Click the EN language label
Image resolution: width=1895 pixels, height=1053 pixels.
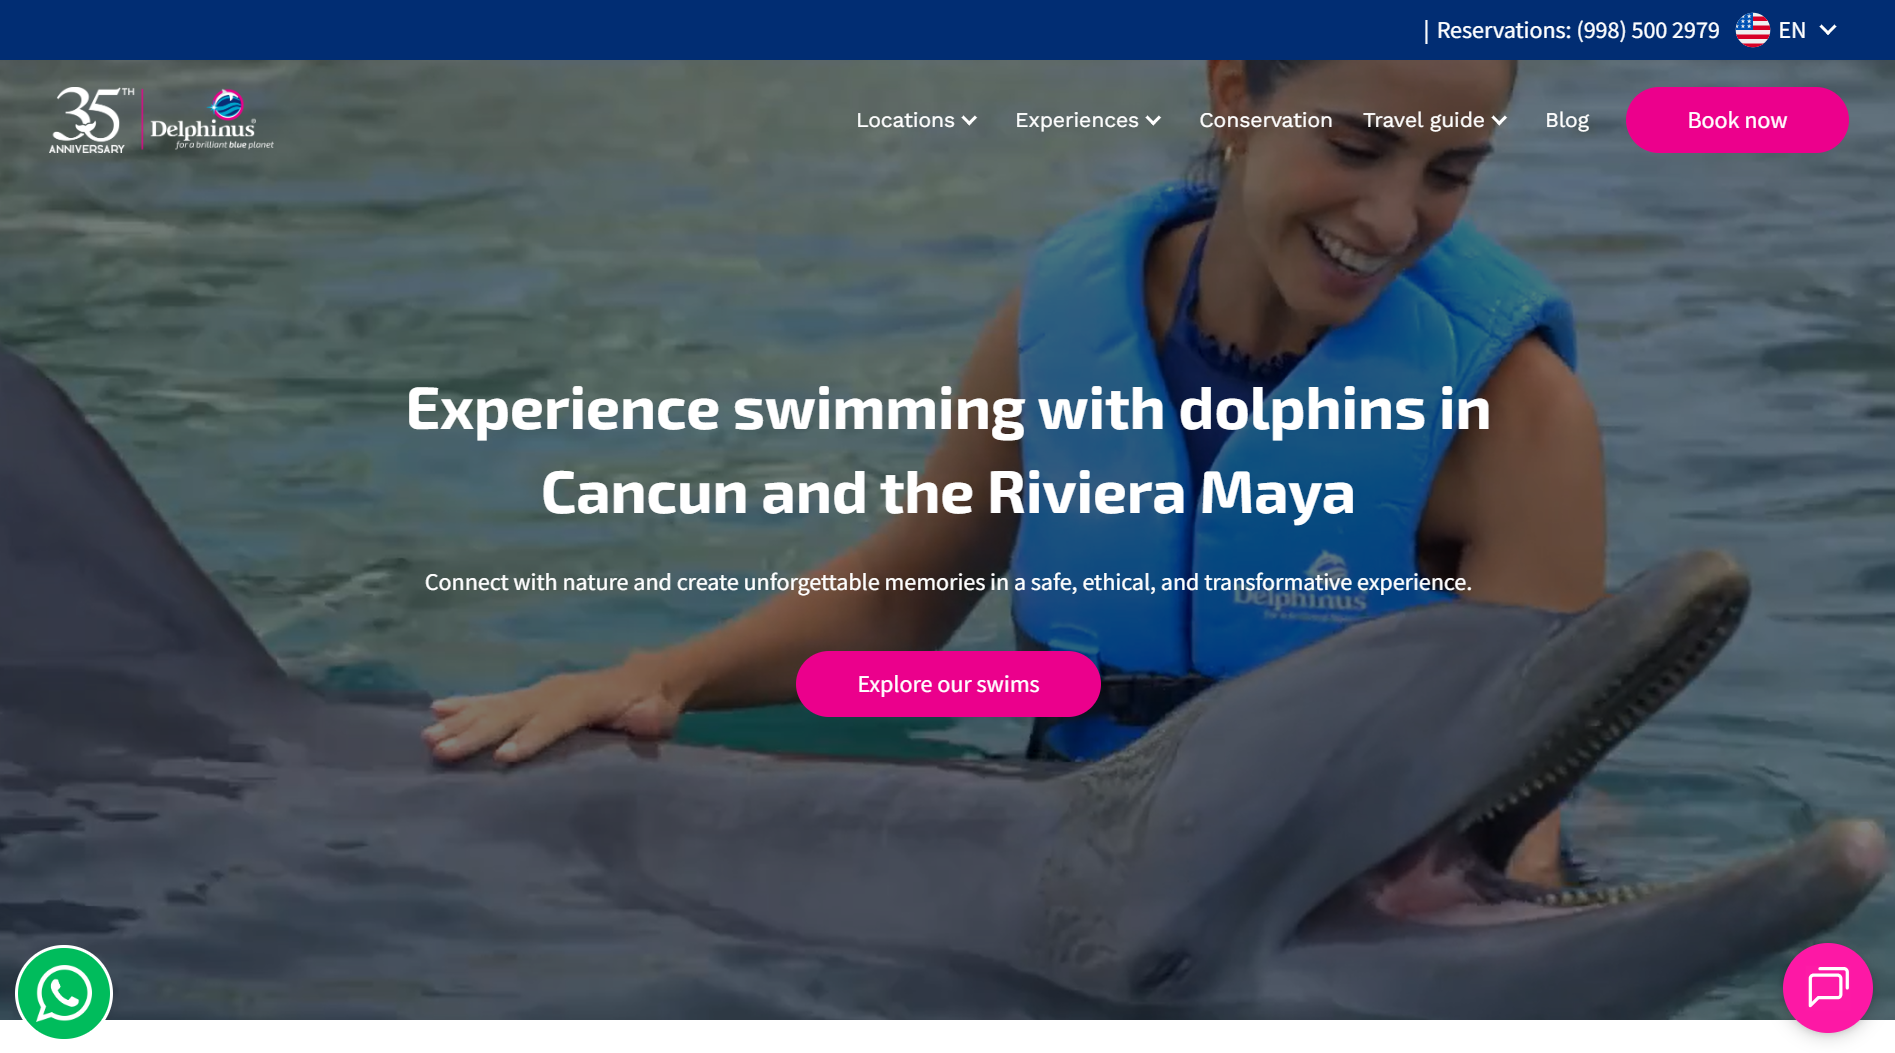tap(1792, 30)
